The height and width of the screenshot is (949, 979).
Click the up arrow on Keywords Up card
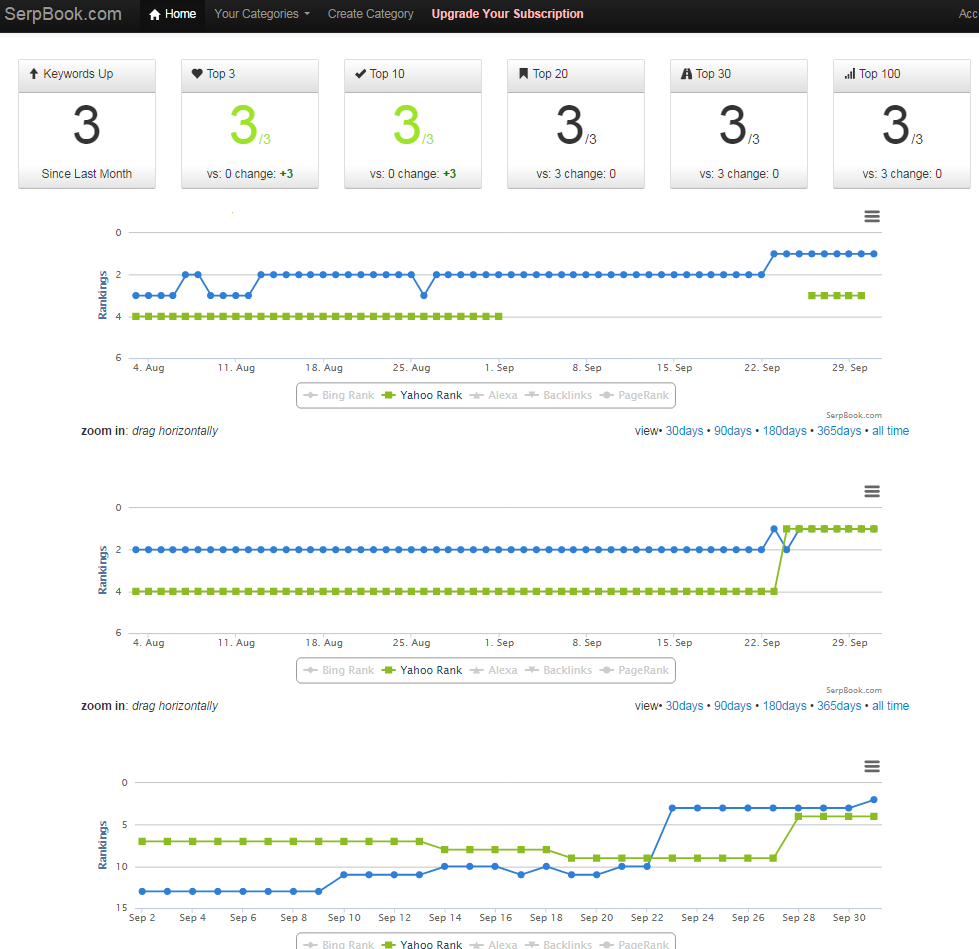34,74
